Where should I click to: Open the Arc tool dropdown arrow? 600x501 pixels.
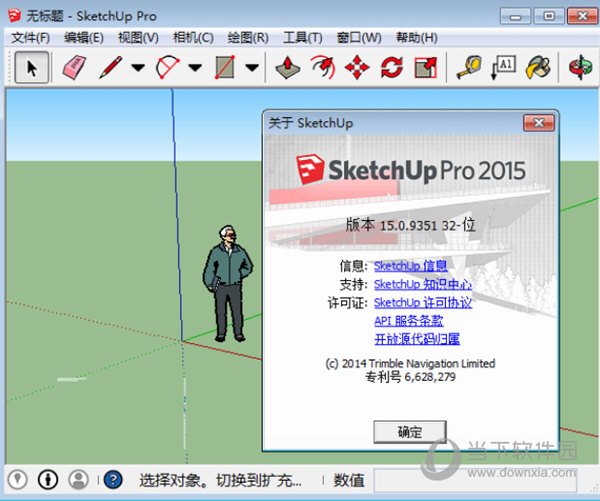point(195,68)
